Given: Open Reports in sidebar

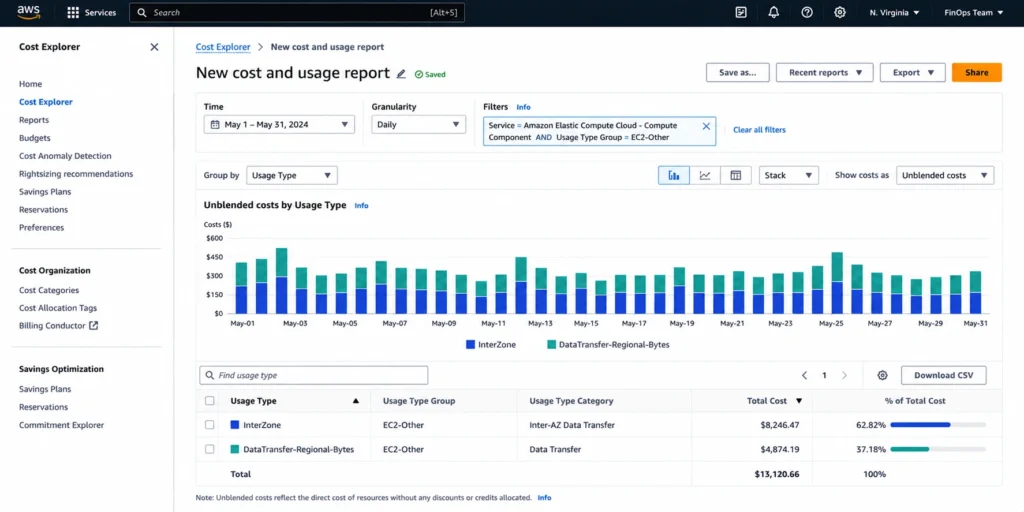Looking at the screenshot, I should click(34, 120).
